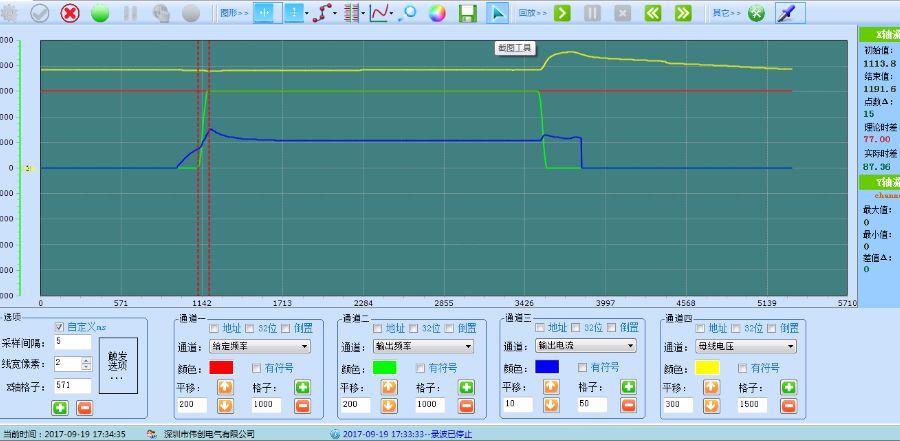Open the 图形>> toolbar menu
This screenshot has height=441, width=900.
point(234,13)
